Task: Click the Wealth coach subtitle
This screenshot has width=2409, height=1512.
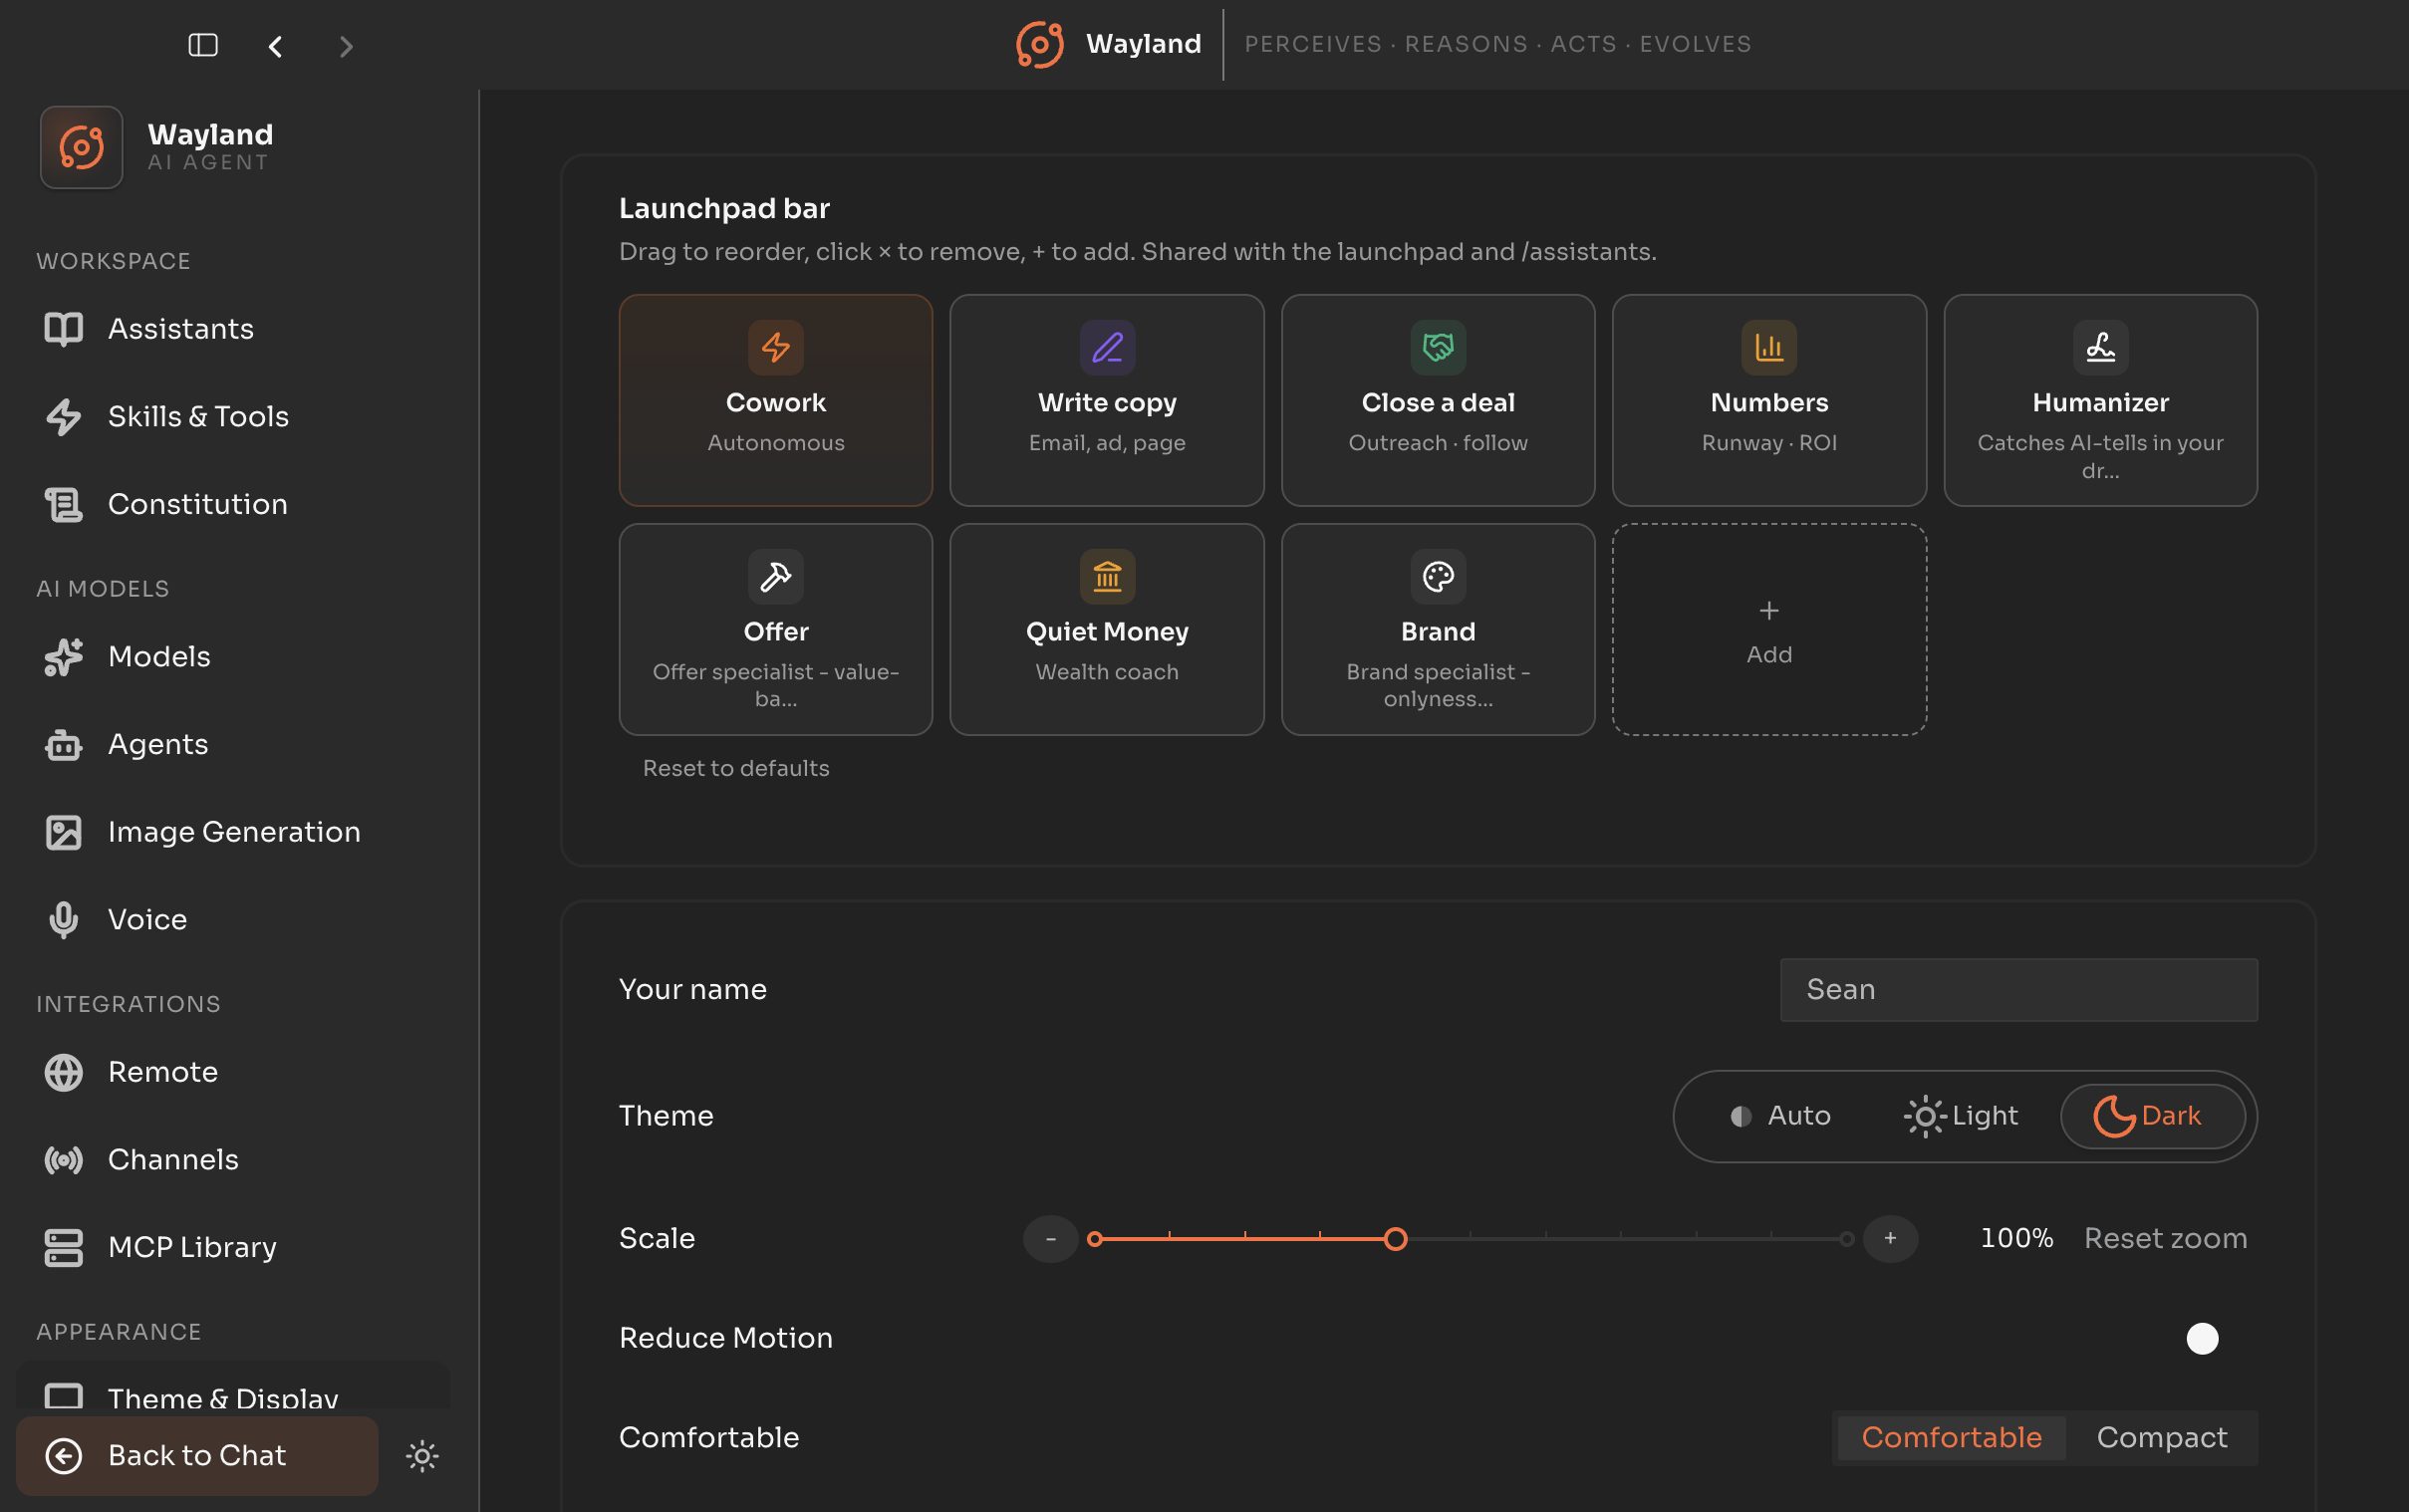Action: tap(1107, 672)
